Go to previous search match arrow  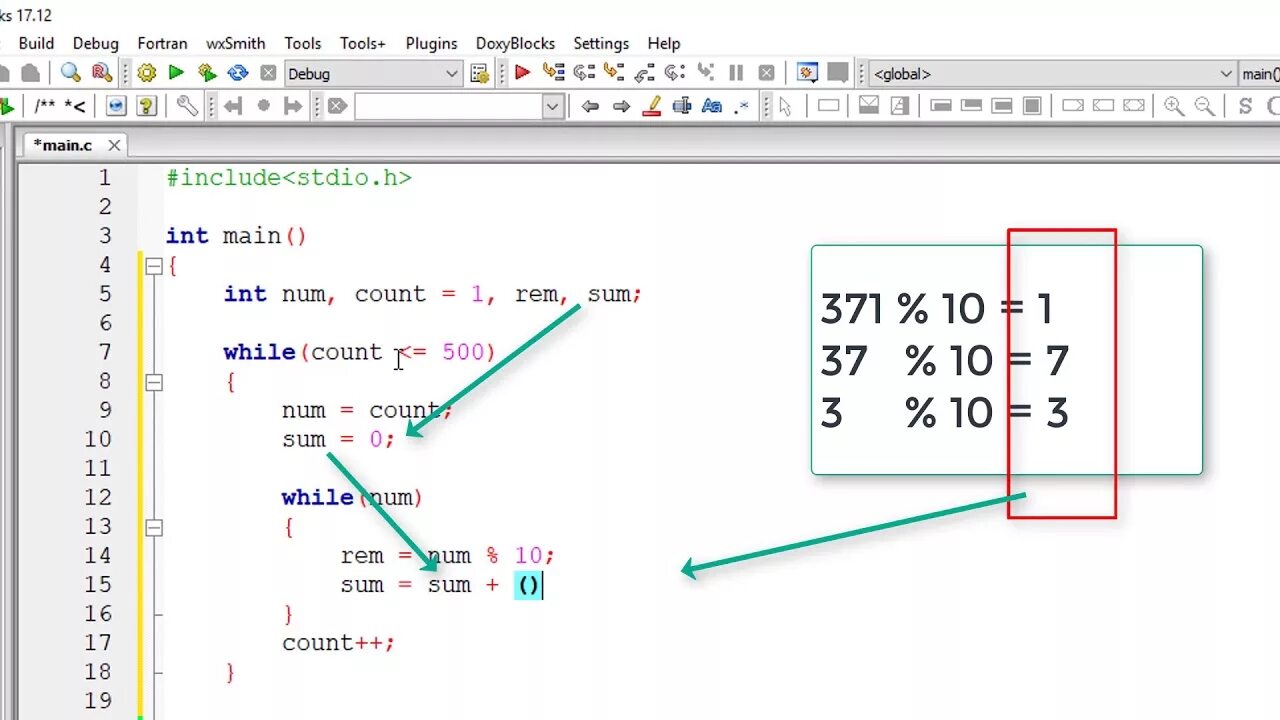pyautogui.click(x=590, y=106)
